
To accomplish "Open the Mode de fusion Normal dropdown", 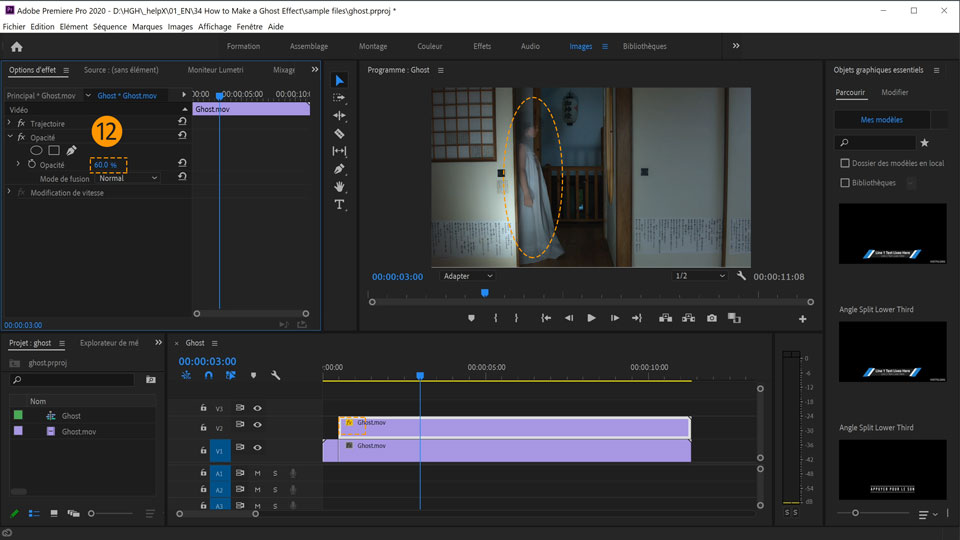I will [x=128, y=179].
